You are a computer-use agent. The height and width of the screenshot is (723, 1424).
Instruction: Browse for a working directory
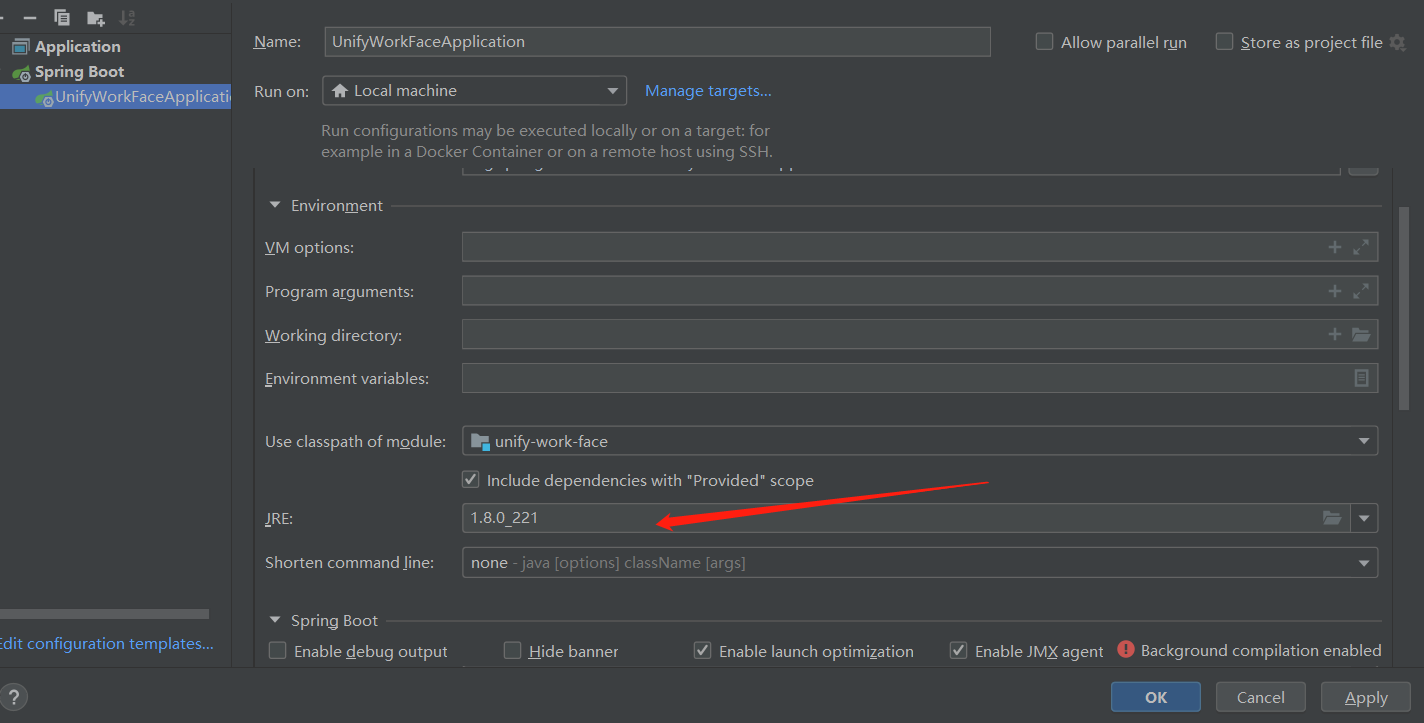(x=1361, y=335)
